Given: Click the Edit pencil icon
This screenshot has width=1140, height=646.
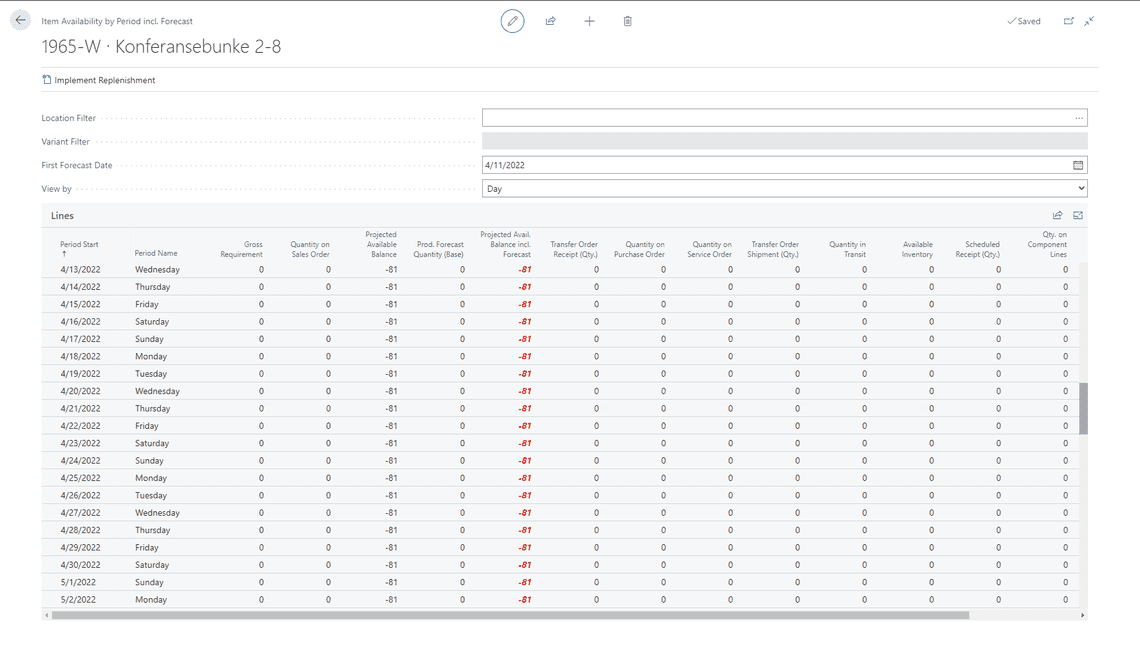Looking at the screenshot, I should click(x=512, y=20).
